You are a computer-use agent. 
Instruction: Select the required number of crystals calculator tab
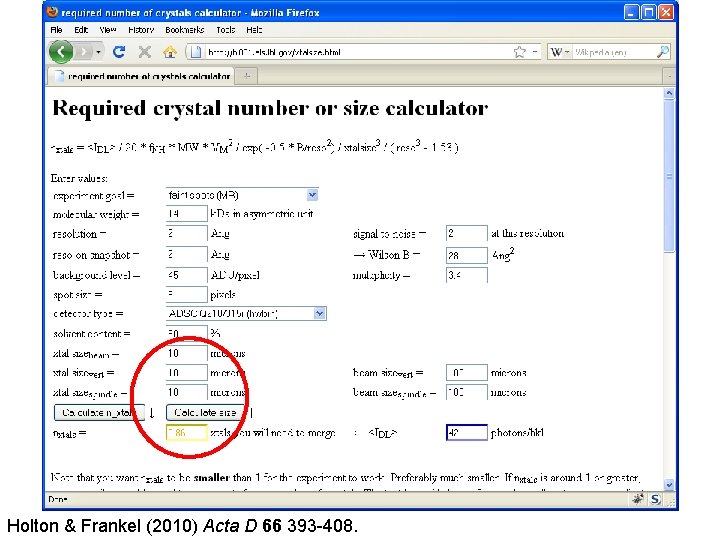(x=141, y=76)
